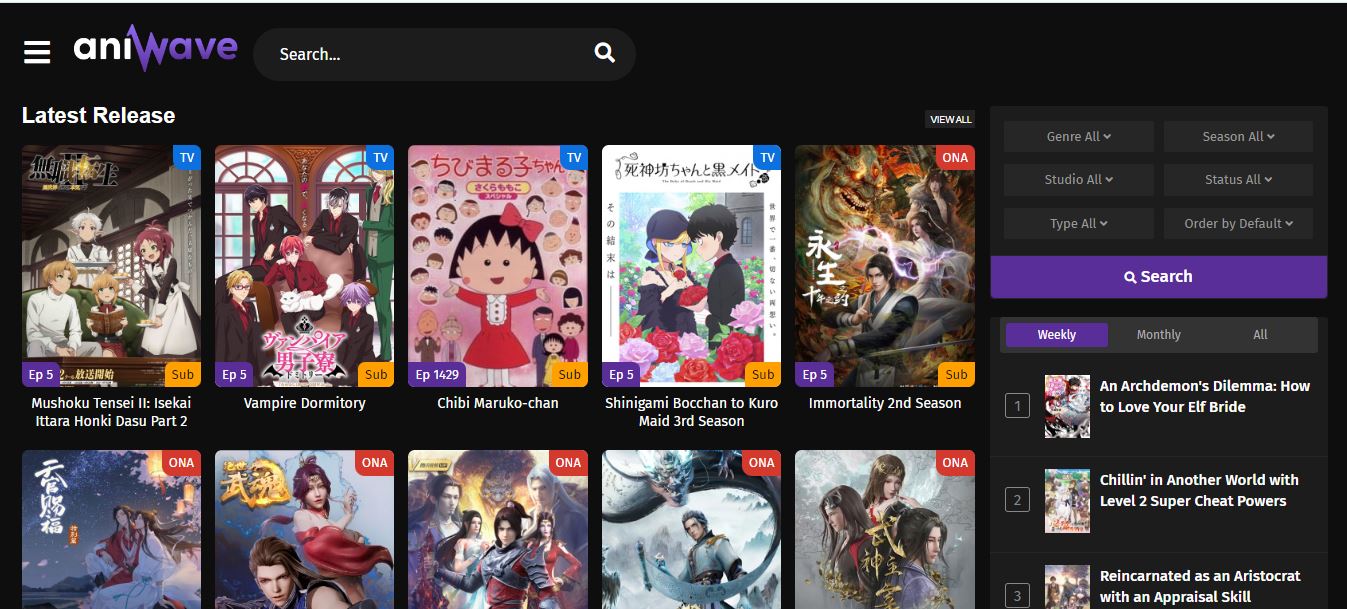Image resolution: width=1347 pixels, height=609 pixels.
Task: Click Ep 5 badge on Shinigami Bocchan poster
Action: coord(621,375)
